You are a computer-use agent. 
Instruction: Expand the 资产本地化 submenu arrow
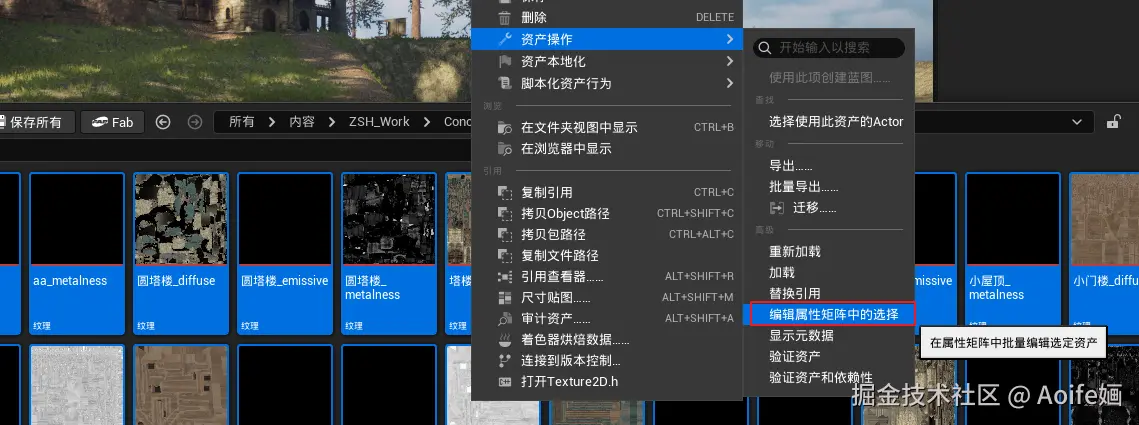click(729, 62)
